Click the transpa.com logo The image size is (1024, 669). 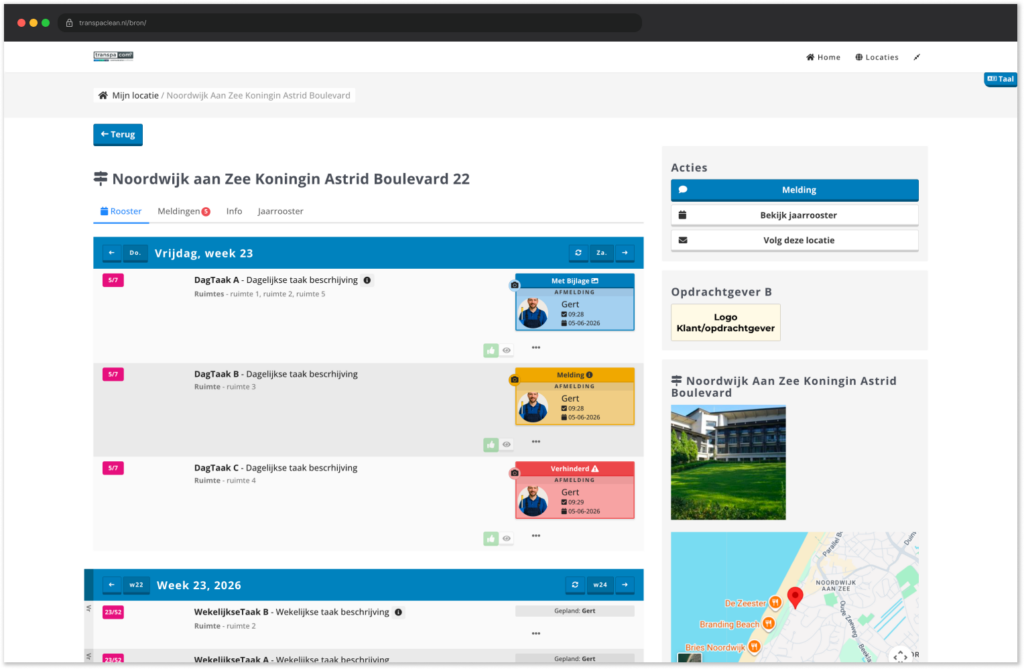coord(114,56)
